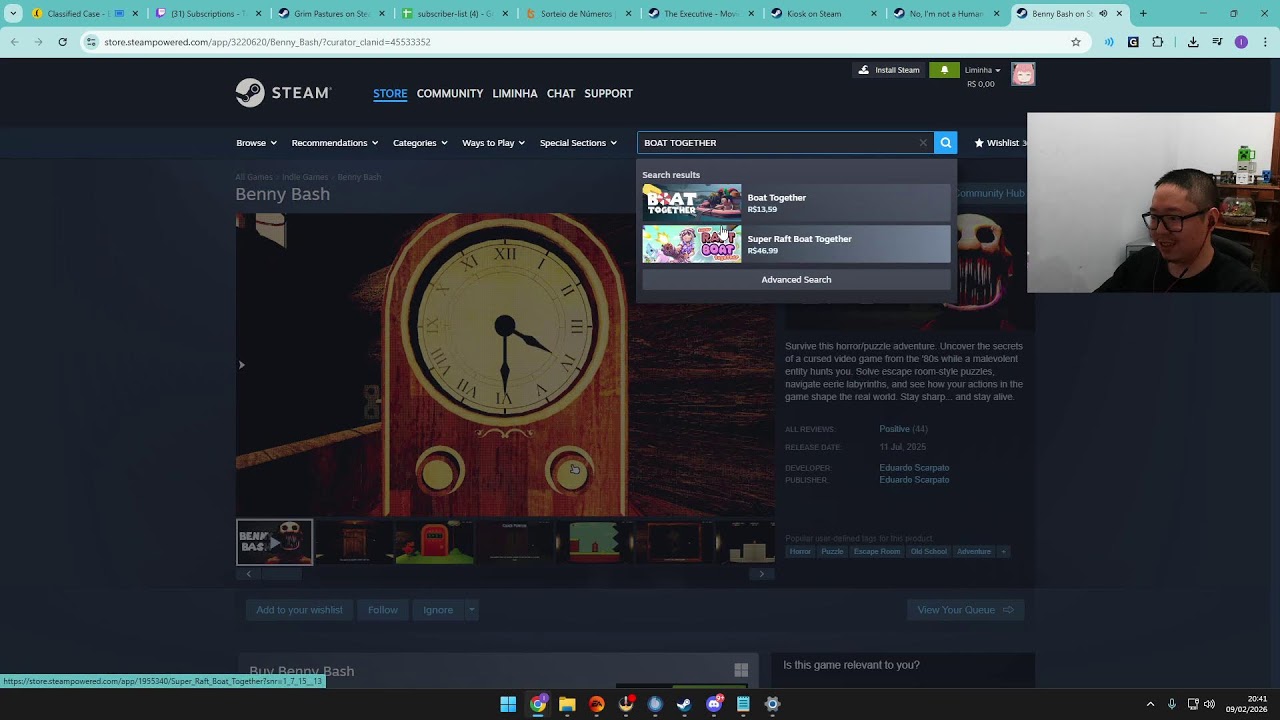The image size is (1280, 720).
Task: Open File Explorer from the taskbar
Action: (567, 704)
